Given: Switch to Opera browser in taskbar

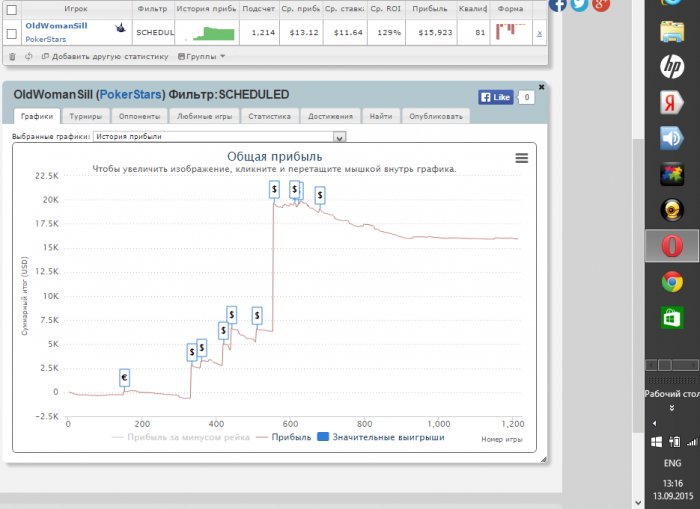Looking at the screenshot, I should point(672,246).
